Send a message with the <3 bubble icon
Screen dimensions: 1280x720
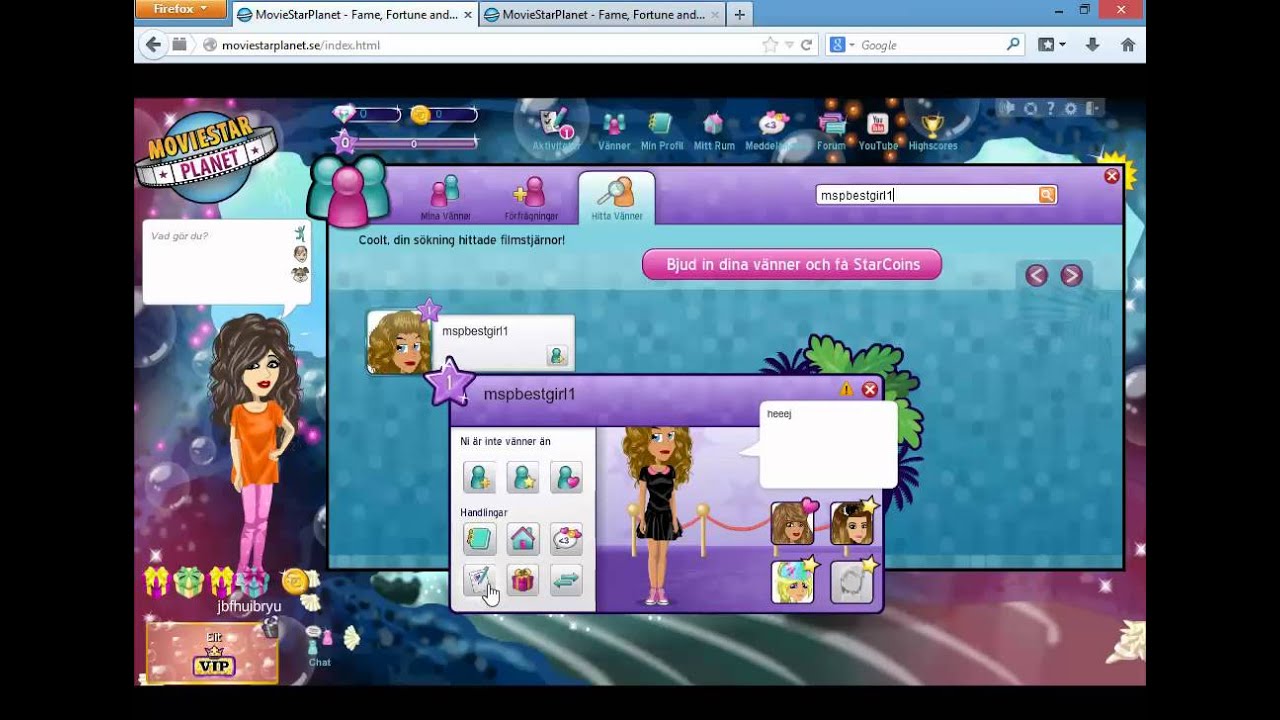pyautogui.click(x=566, y=539)
